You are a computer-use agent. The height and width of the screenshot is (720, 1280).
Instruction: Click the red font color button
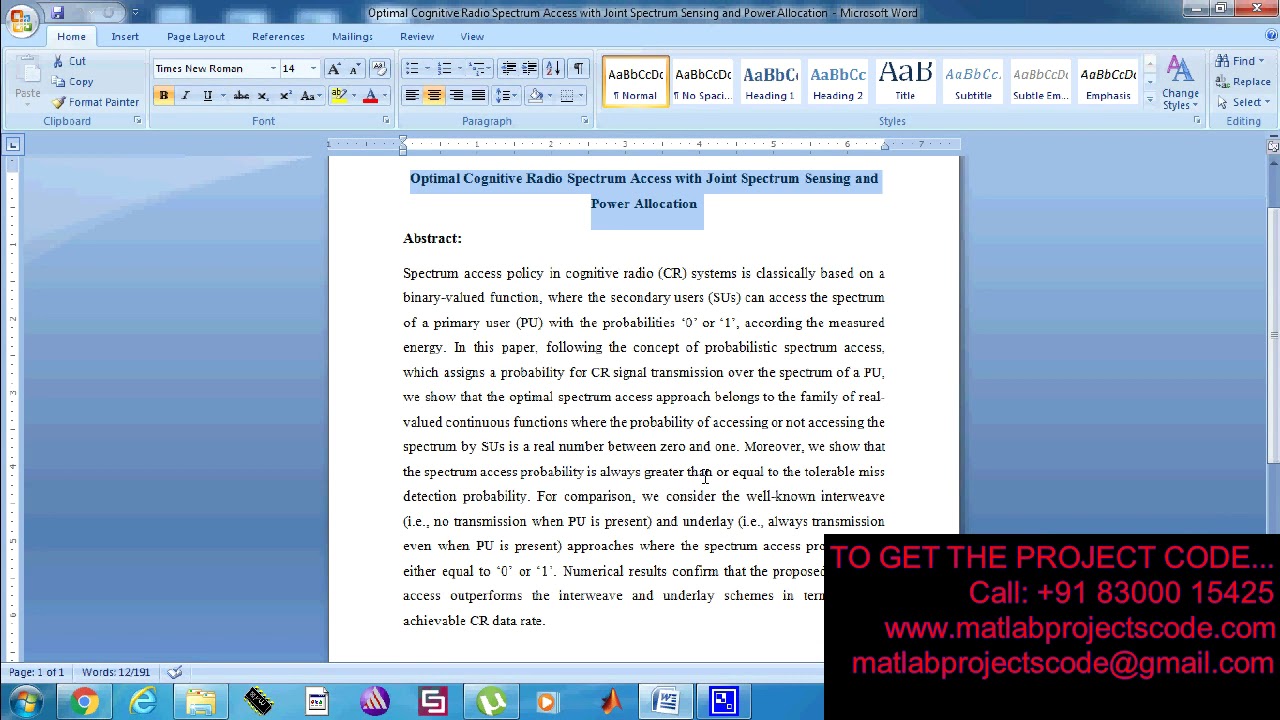coord(370,96)
